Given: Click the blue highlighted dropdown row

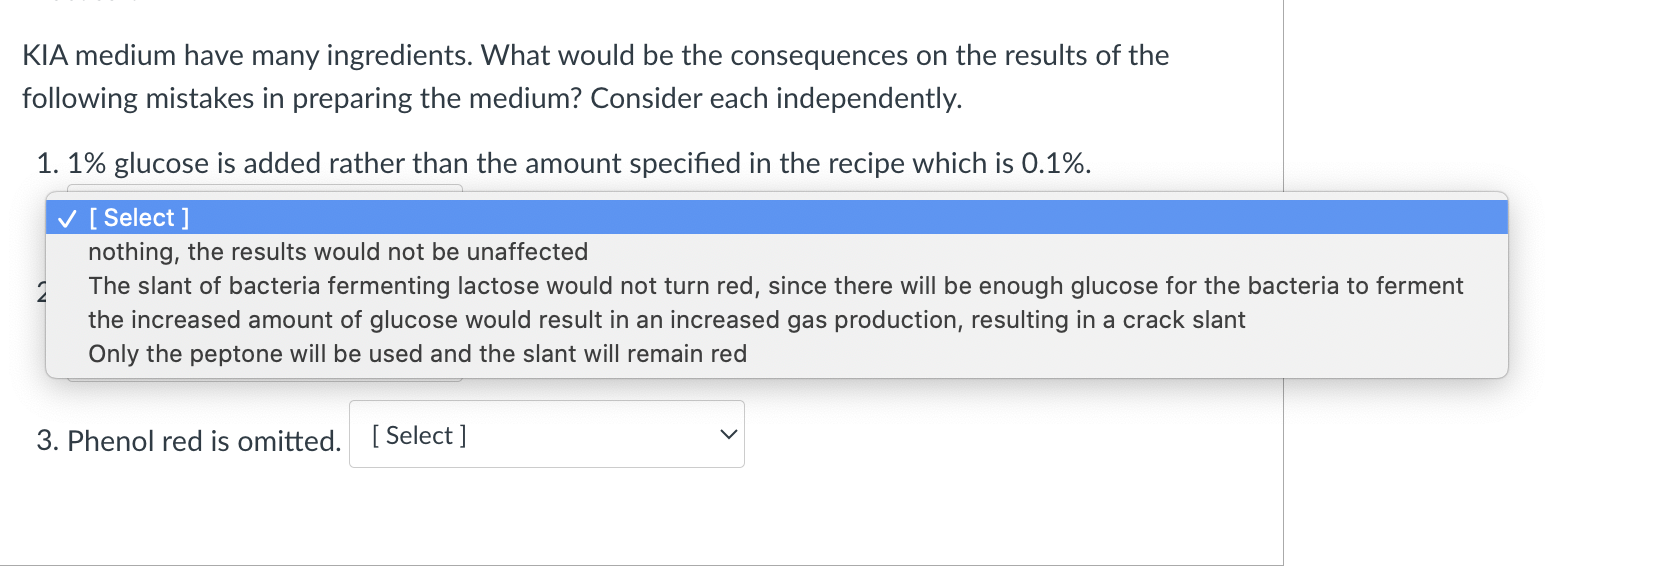Looking at the screenshot, I should click(x=400, y=217).
